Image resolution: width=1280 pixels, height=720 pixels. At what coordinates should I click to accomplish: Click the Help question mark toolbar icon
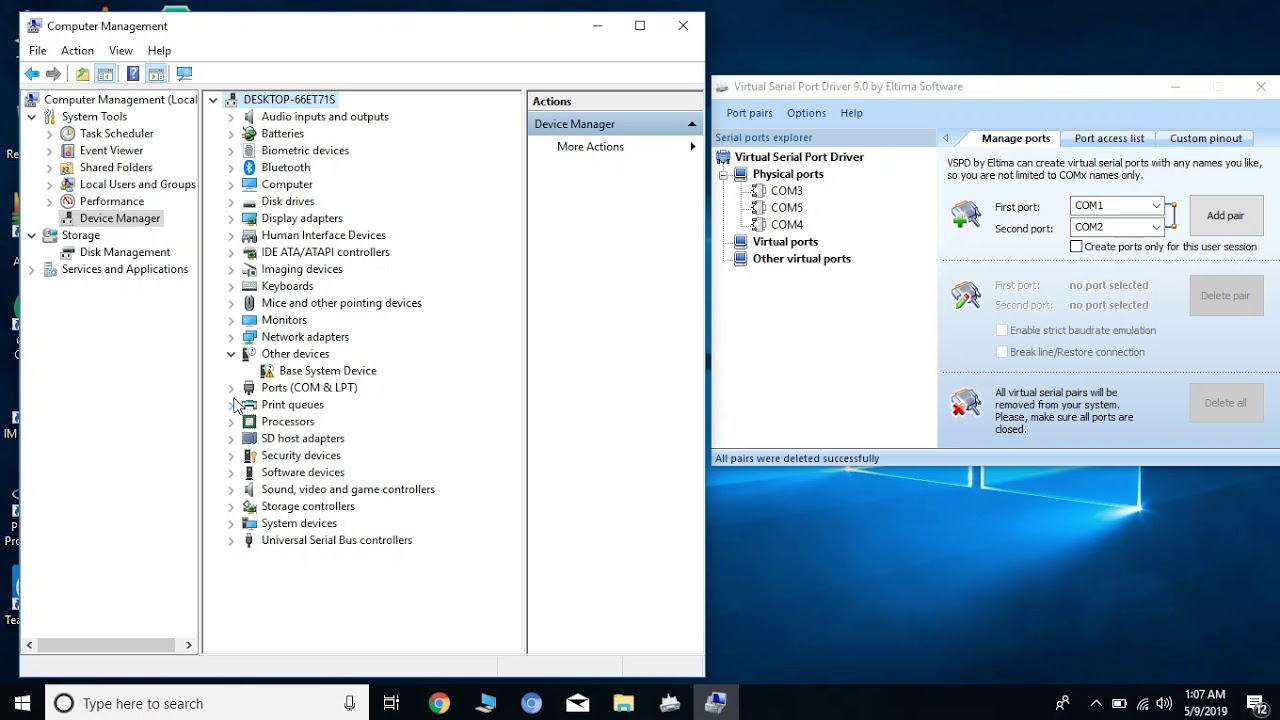coord(133,74)
